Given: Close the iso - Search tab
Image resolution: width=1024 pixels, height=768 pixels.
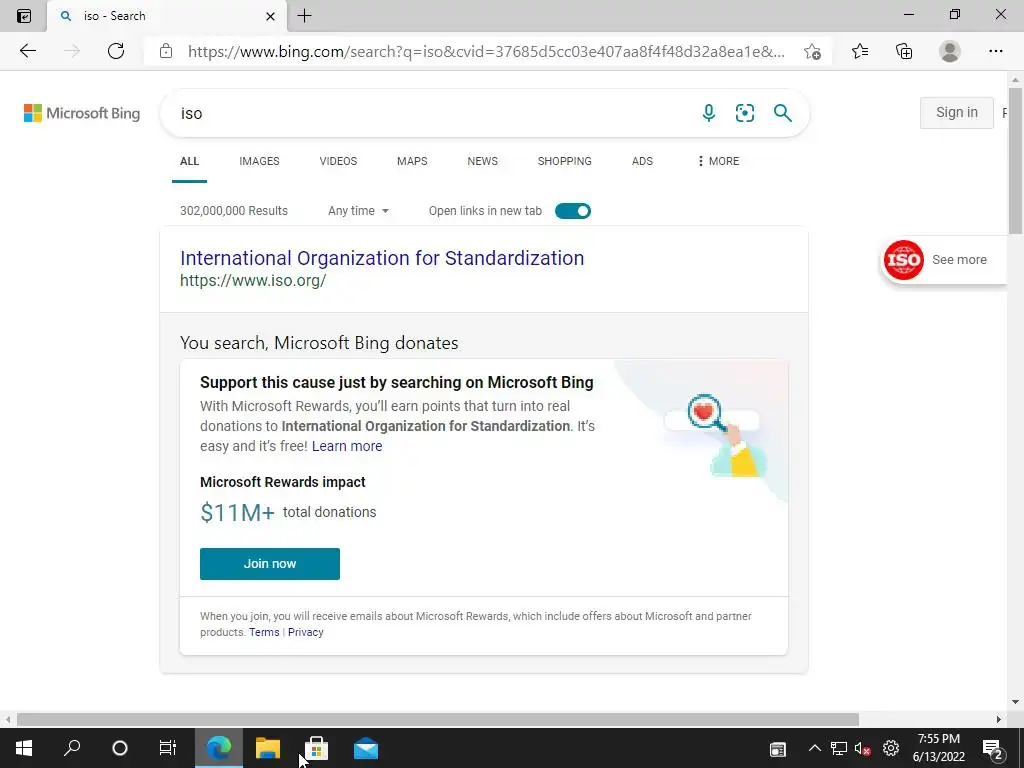Looking at the screenshot, I should (x=270, y=16).
